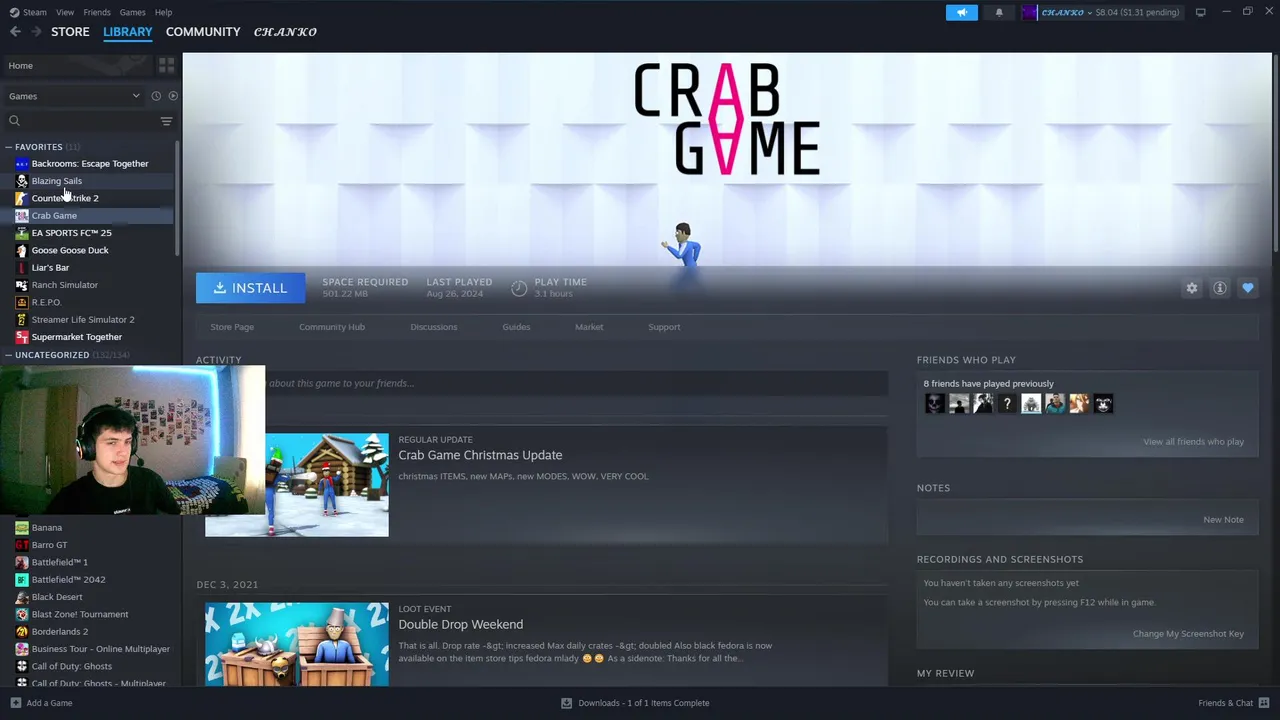Click the back navigation arrow
This screenshot has height=720, width=1280.
click(x=15, y=32)
